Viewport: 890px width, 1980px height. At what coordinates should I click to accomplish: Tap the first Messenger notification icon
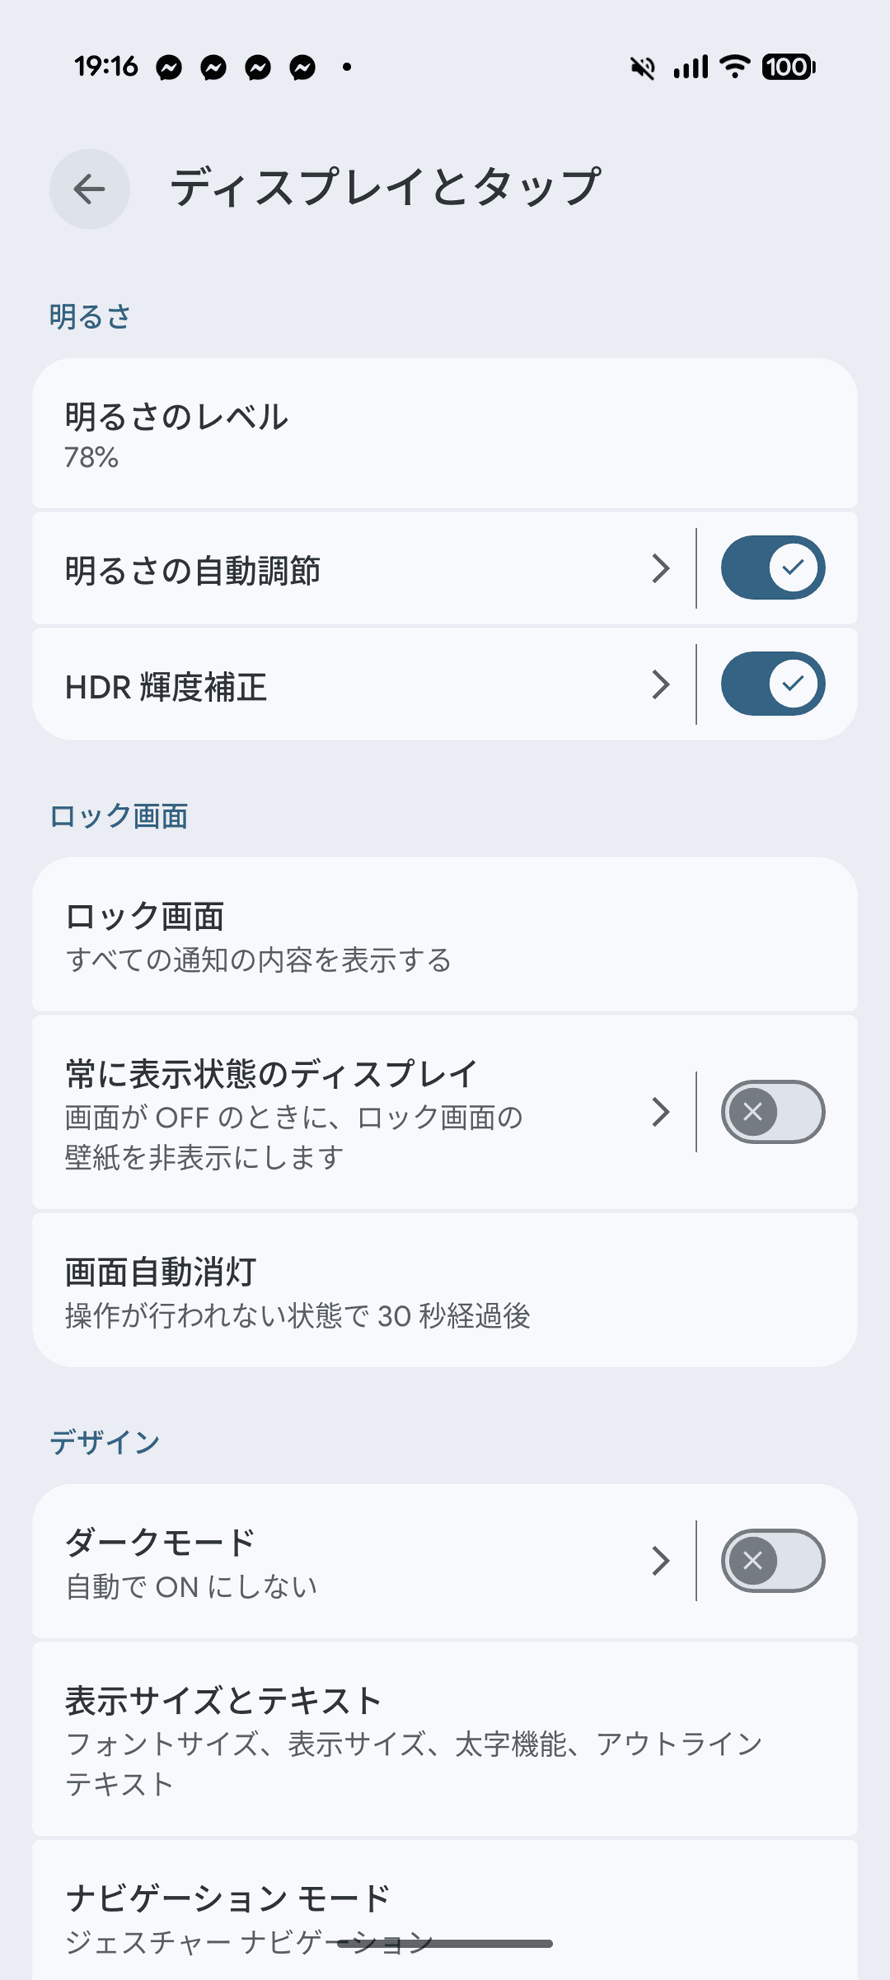click(x=169, y=68)
